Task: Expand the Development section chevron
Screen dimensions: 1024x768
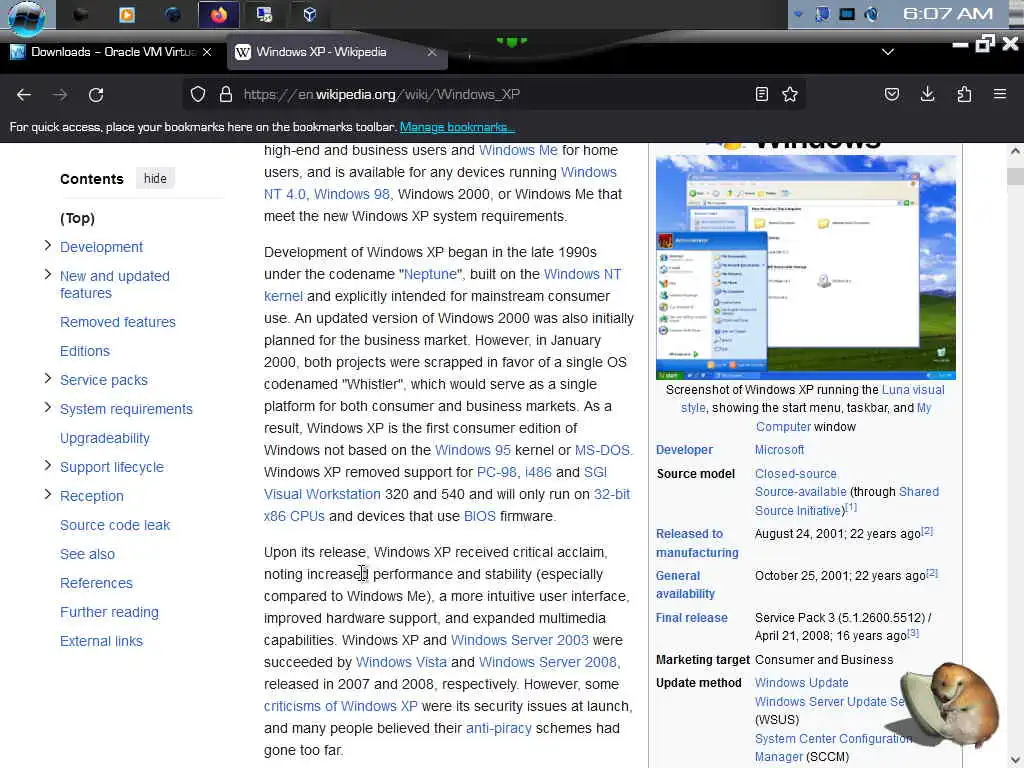Action: [x=48, y=246]
